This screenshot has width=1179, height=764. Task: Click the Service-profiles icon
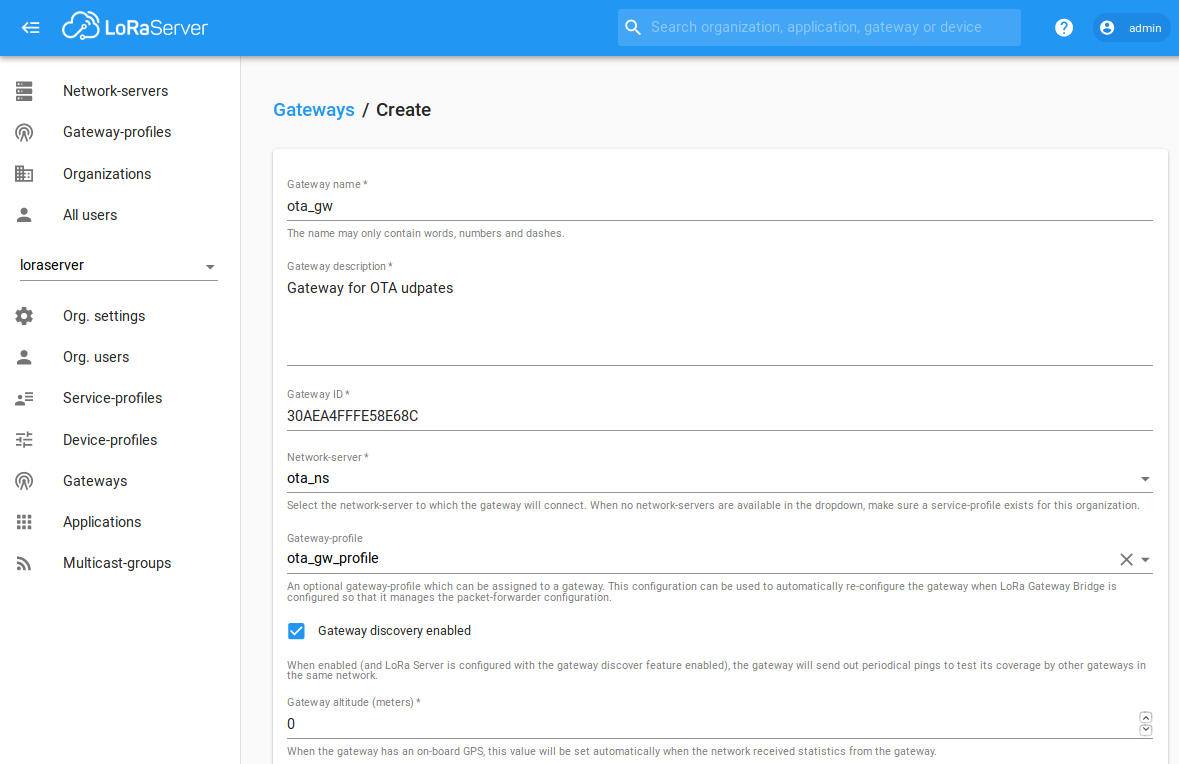coord(22,397)
